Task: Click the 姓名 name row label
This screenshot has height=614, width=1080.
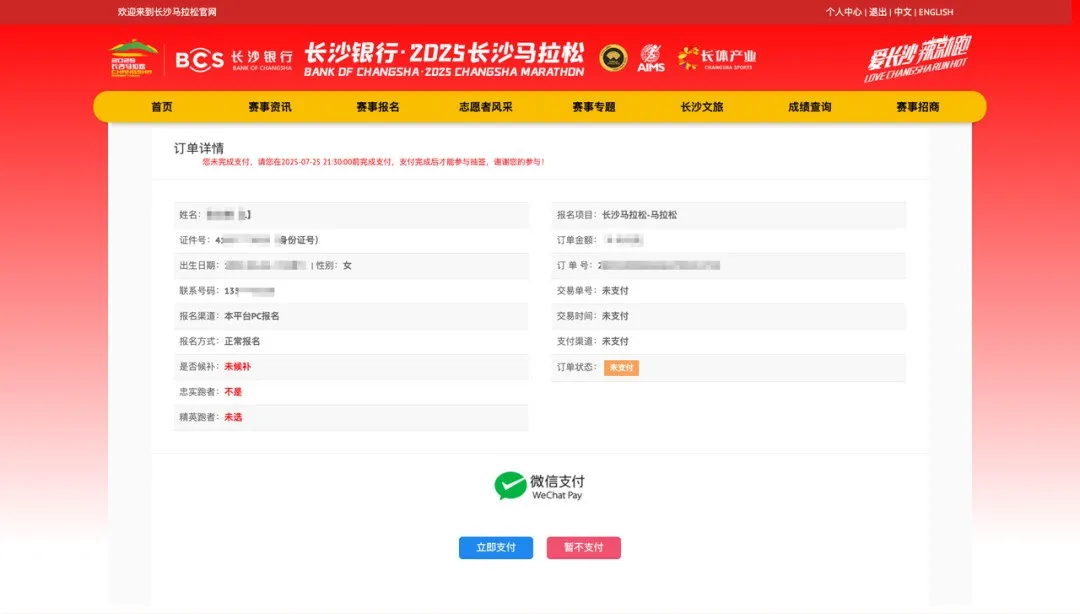Action: [x=190, y=215]
